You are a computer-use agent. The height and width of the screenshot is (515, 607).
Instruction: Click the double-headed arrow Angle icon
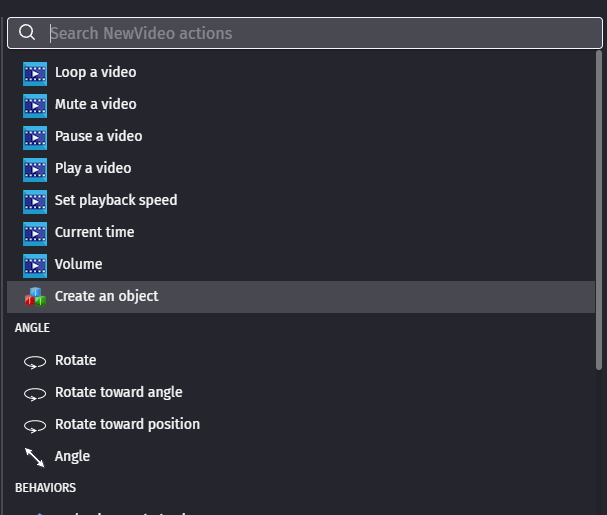[35, 457]
